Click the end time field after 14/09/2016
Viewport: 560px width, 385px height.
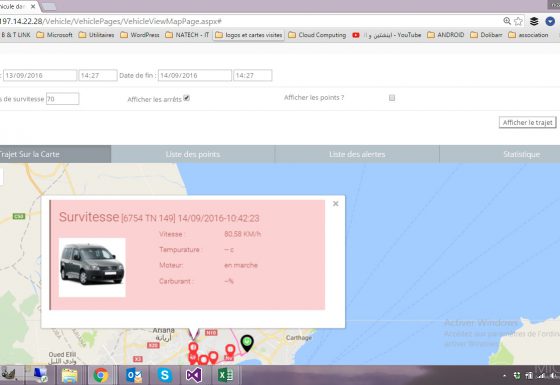[x=252, y=75]
